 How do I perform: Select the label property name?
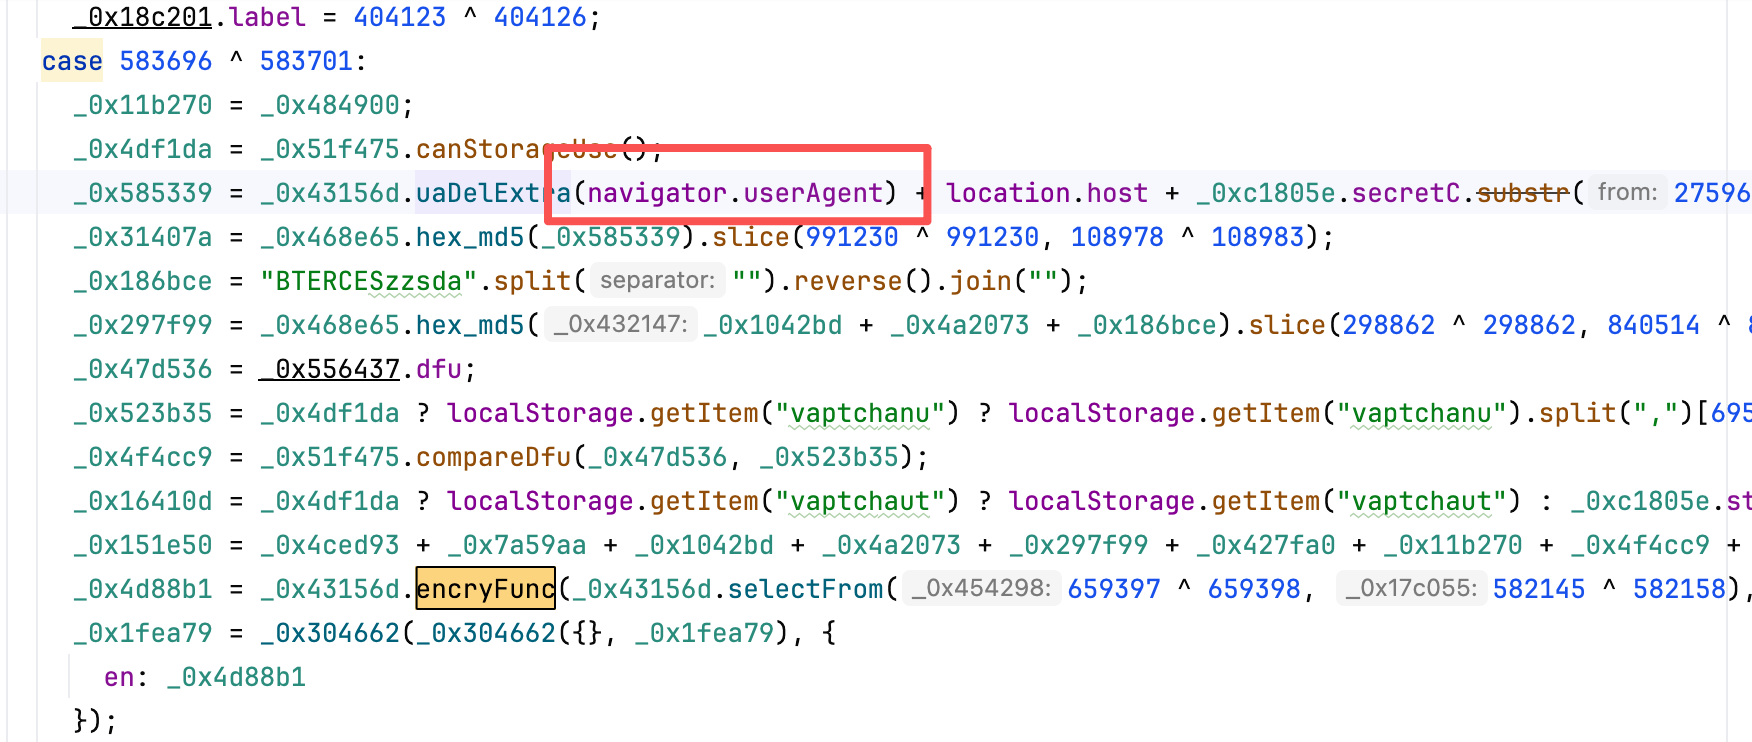point(267,17)
